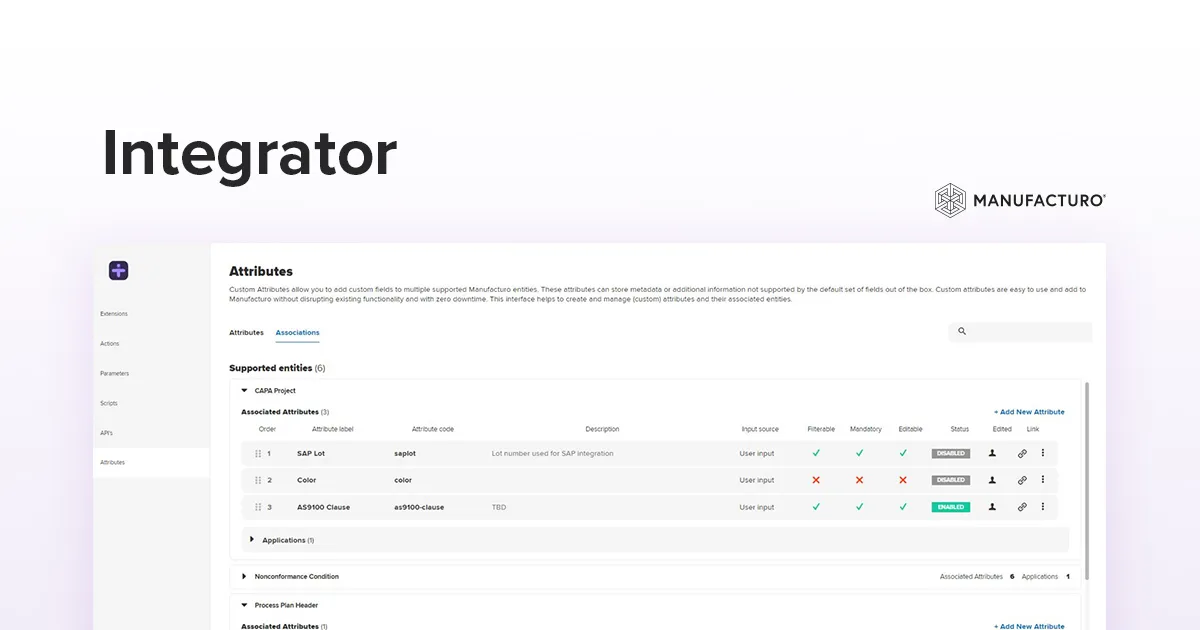Click the Add New Attribute link

point(1030,411)
